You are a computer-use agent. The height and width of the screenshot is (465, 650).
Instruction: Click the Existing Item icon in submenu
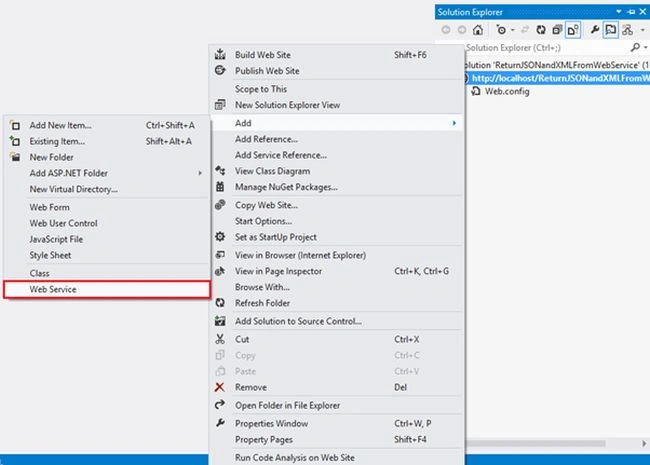point(15,141)
